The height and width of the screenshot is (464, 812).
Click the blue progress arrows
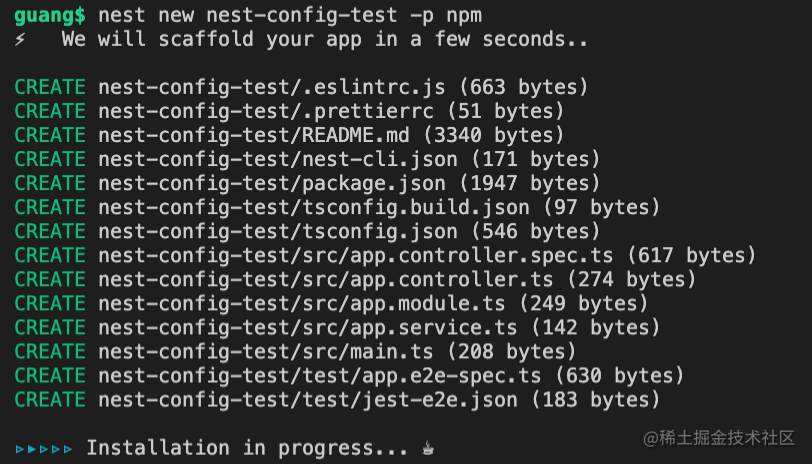pyautogui.click(x=44, y=449)
